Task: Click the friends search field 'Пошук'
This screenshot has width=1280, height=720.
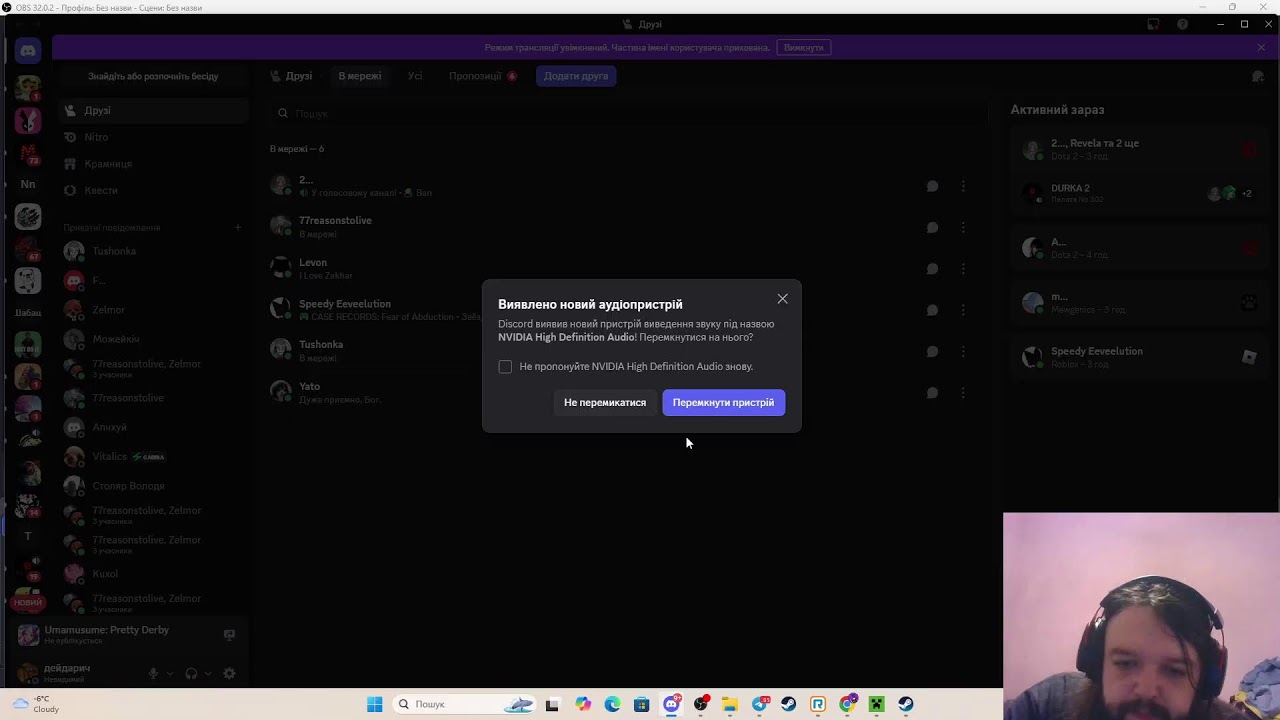Action: pyautogui.click(x=630, y=114)
